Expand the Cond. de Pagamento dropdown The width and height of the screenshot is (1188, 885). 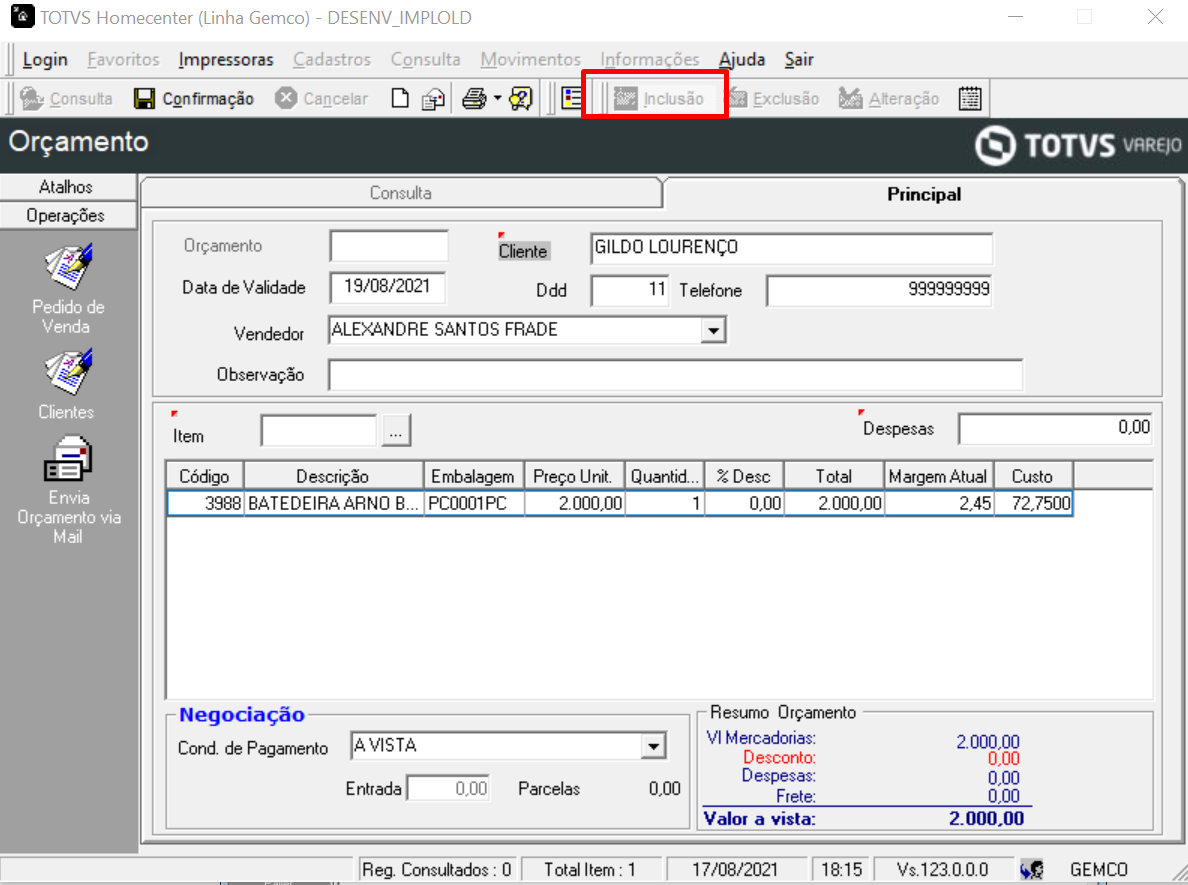click(652, 746)
